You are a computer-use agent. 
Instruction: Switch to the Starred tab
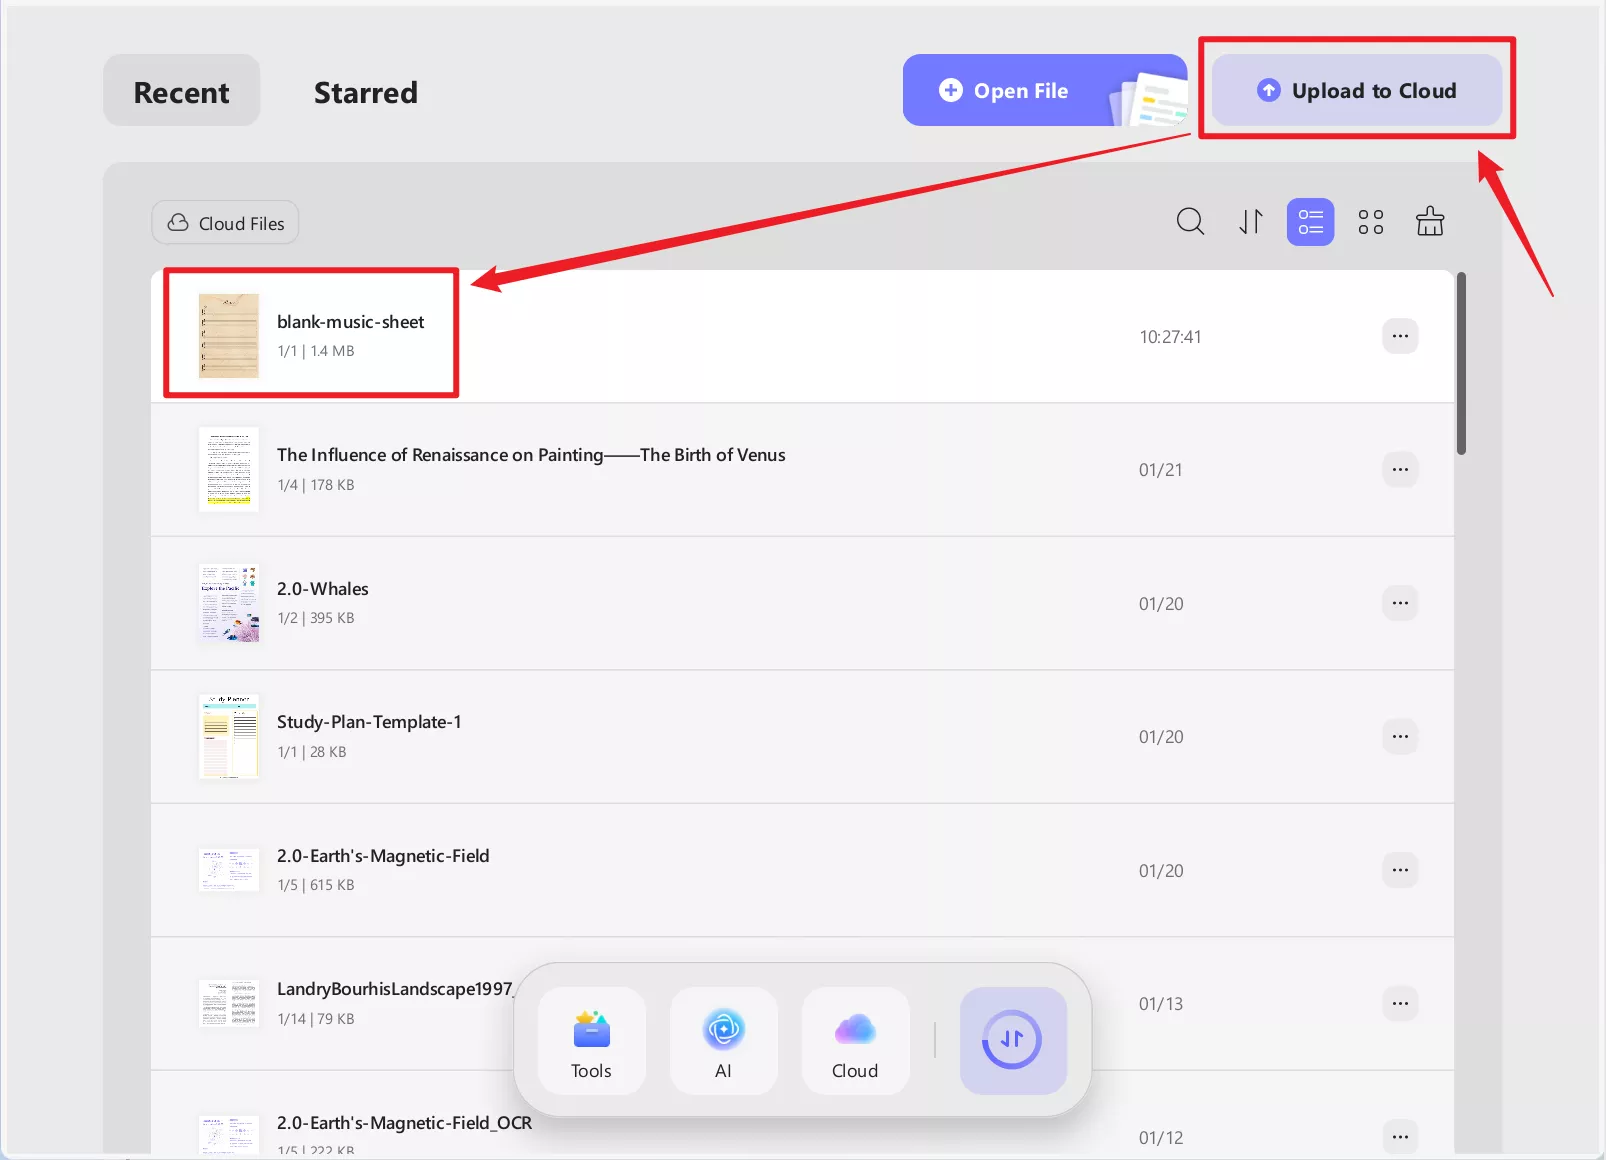point(365,92)
